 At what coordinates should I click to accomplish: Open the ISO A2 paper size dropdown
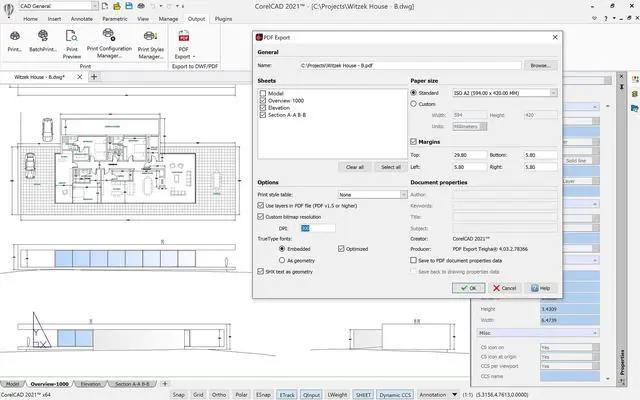(x=553, y=93)
